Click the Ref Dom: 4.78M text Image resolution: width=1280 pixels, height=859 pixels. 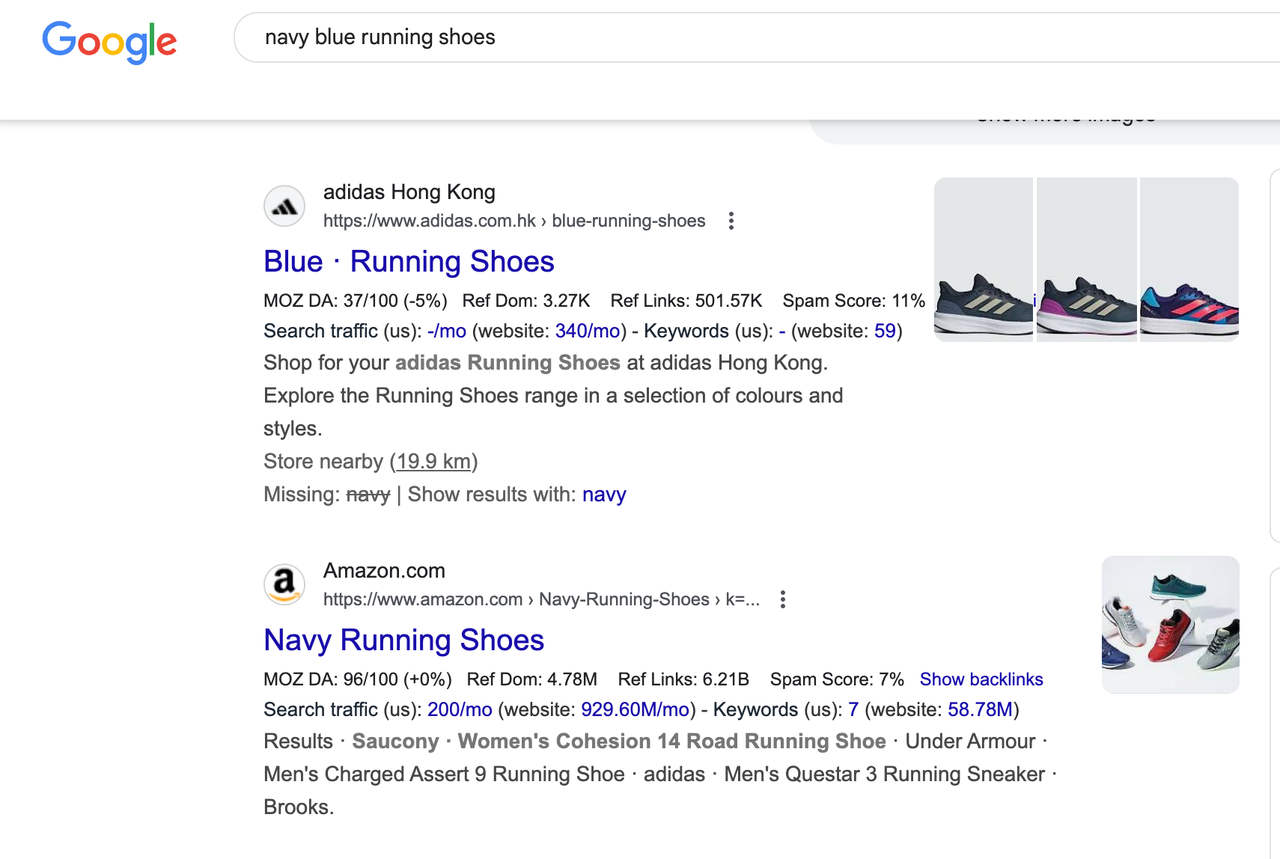pyautogui.click(x=532, y=680)
